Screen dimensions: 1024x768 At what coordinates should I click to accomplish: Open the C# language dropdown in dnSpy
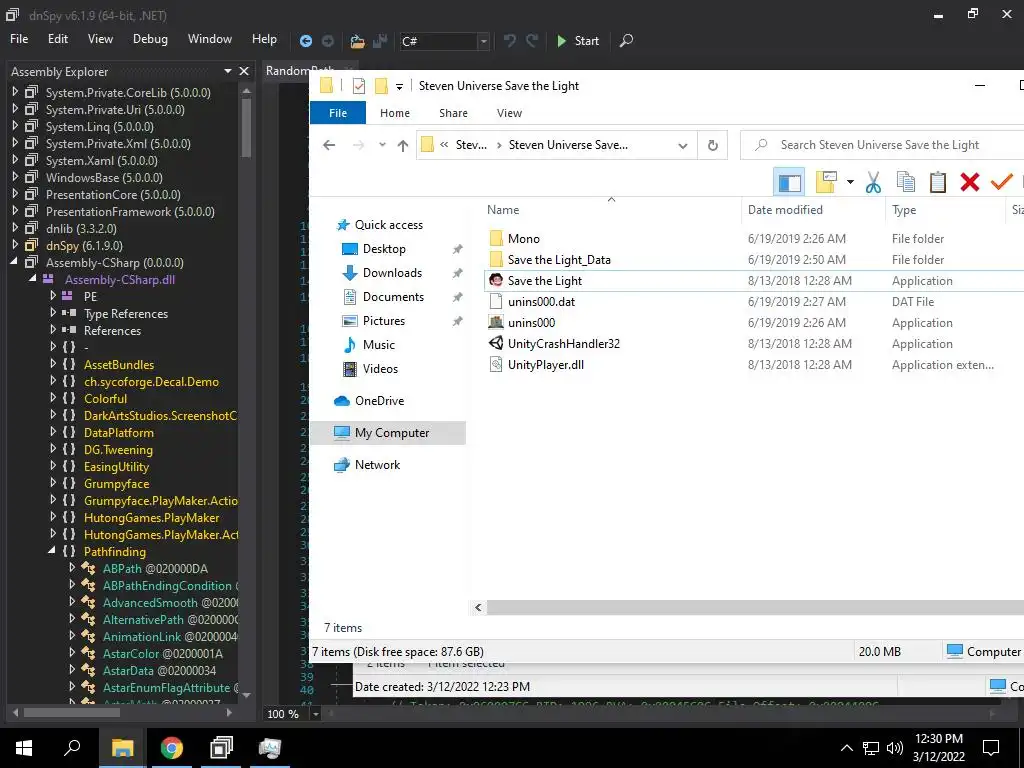click(483, 41)
